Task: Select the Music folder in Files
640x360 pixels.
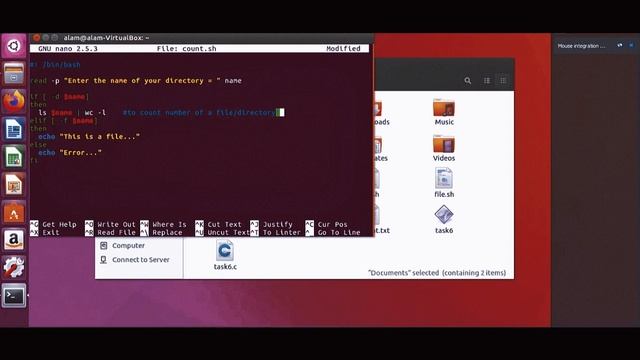Action: click(x=444, y=112)
